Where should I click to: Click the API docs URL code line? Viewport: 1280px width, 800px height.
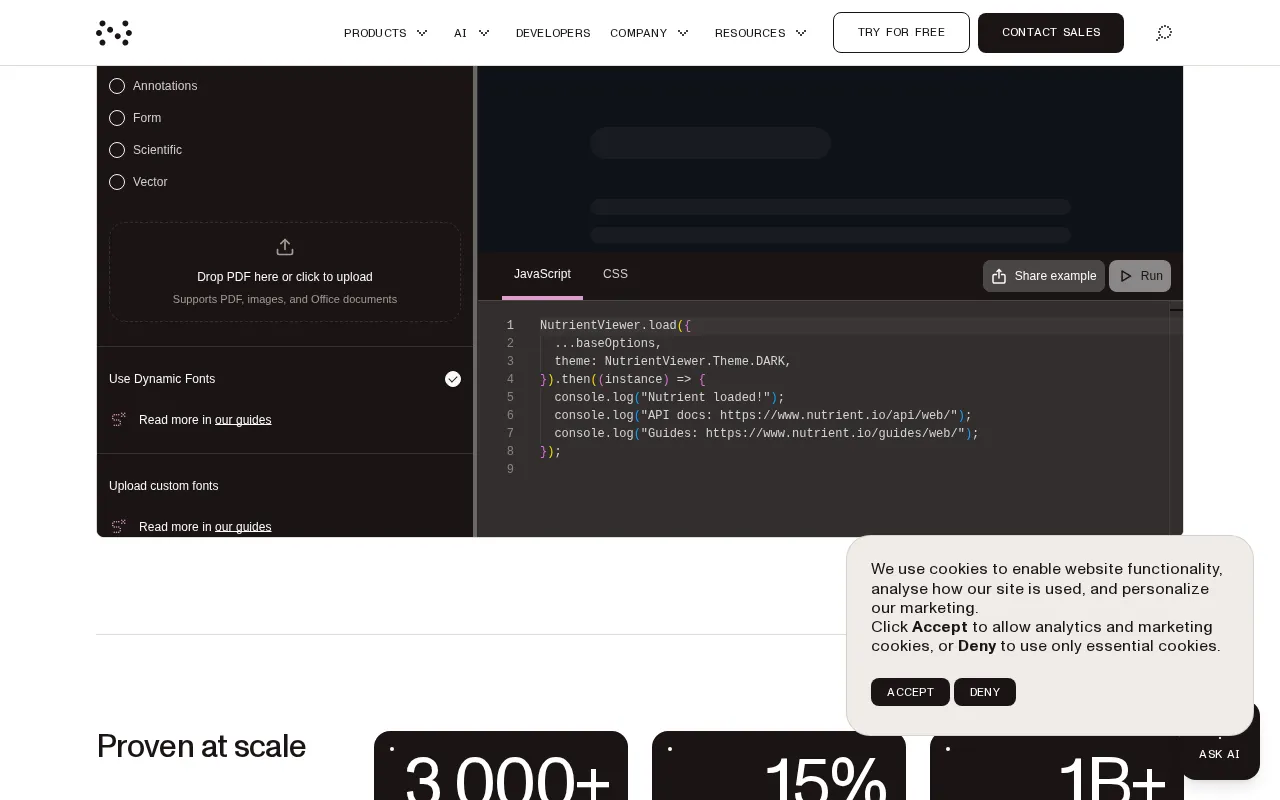[x=763, y=416]
